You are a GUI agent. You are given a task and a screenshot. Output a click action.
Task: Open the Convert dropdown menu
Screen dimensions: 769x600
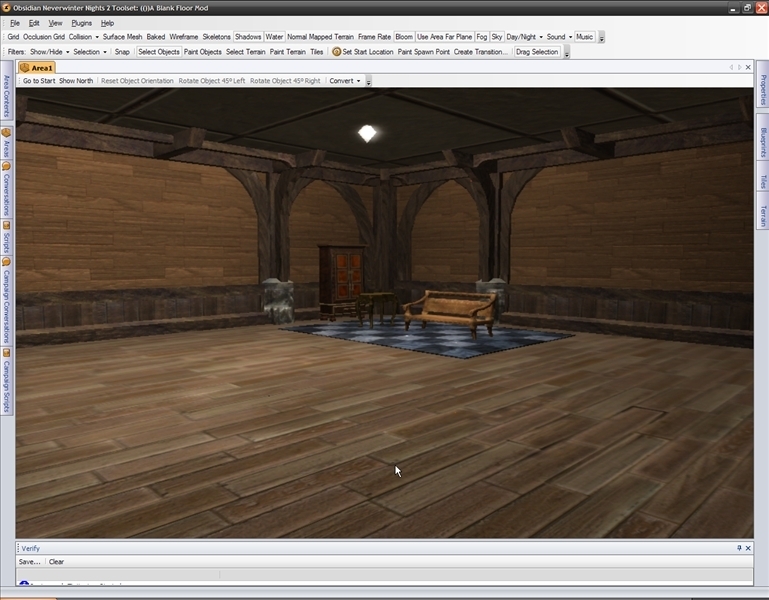345,81
